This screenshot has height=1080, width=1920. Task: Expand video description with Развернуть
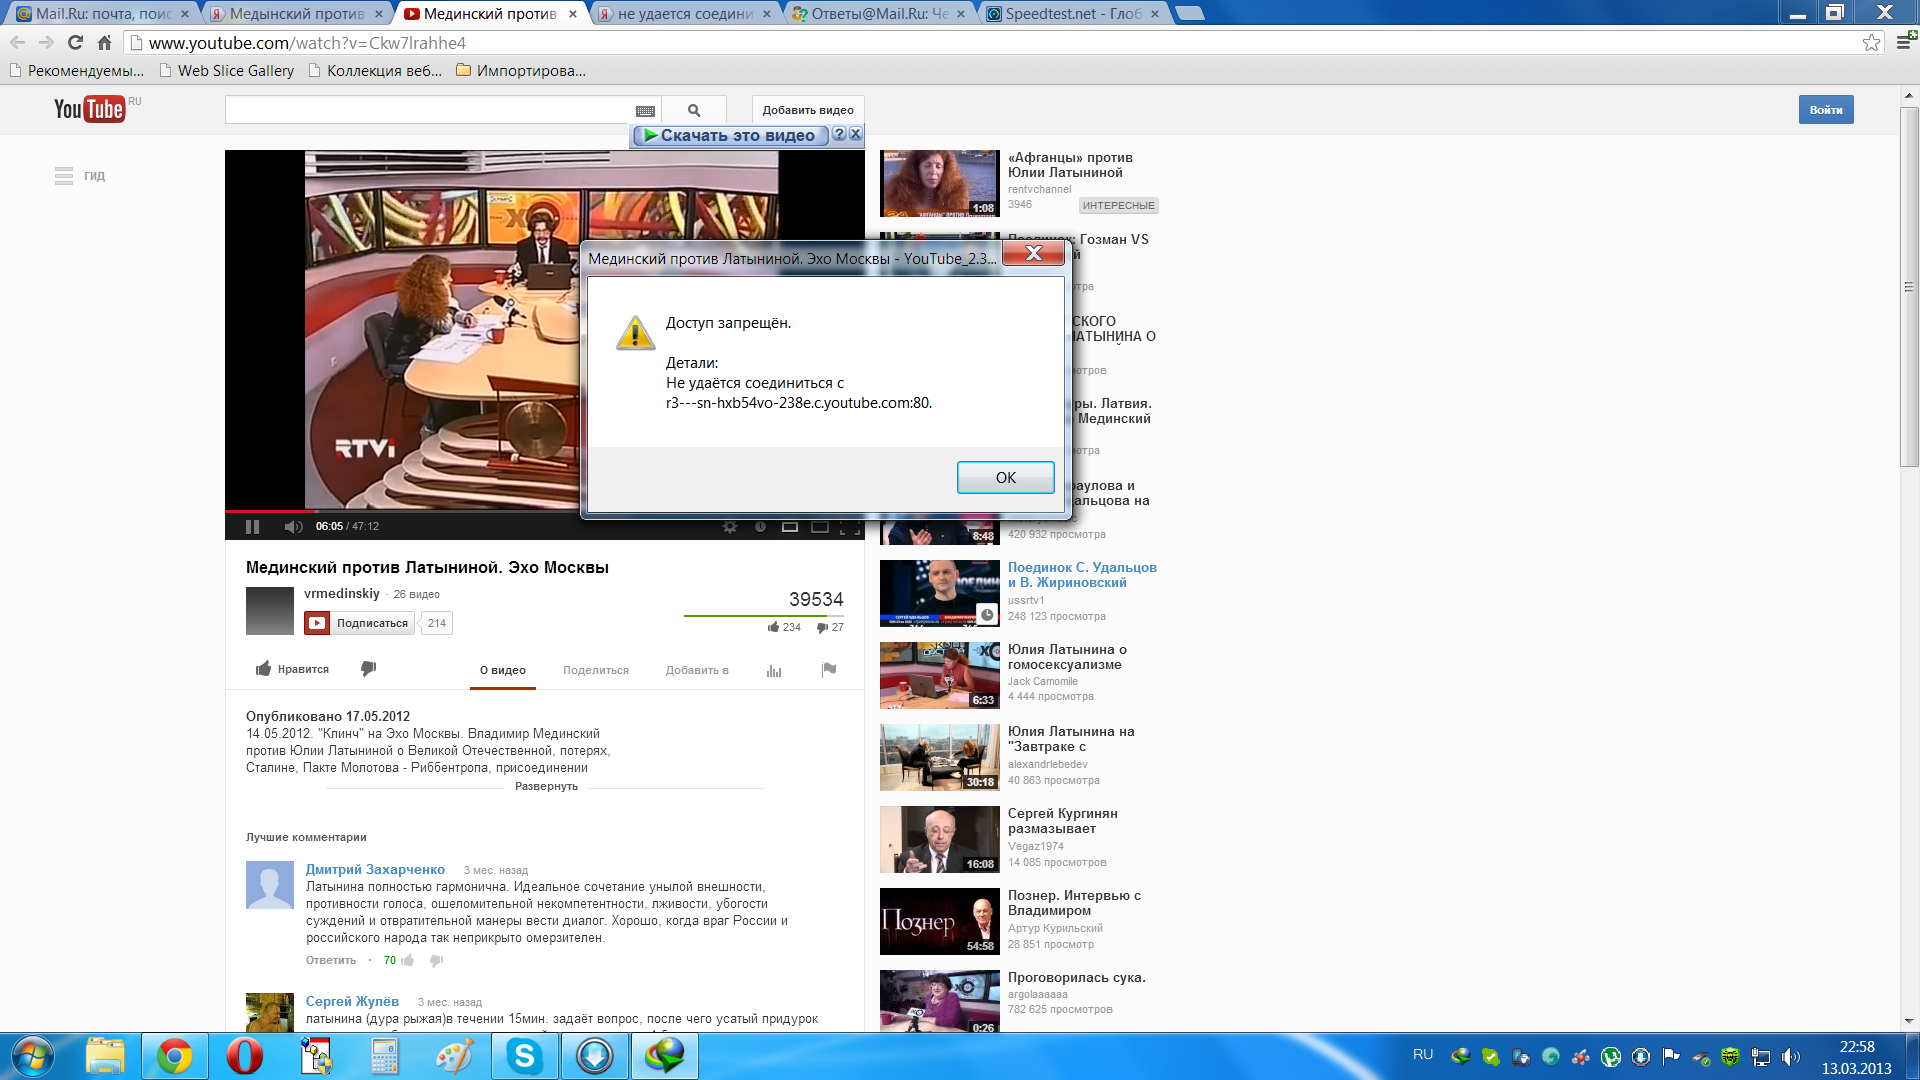tap(546, 787)
